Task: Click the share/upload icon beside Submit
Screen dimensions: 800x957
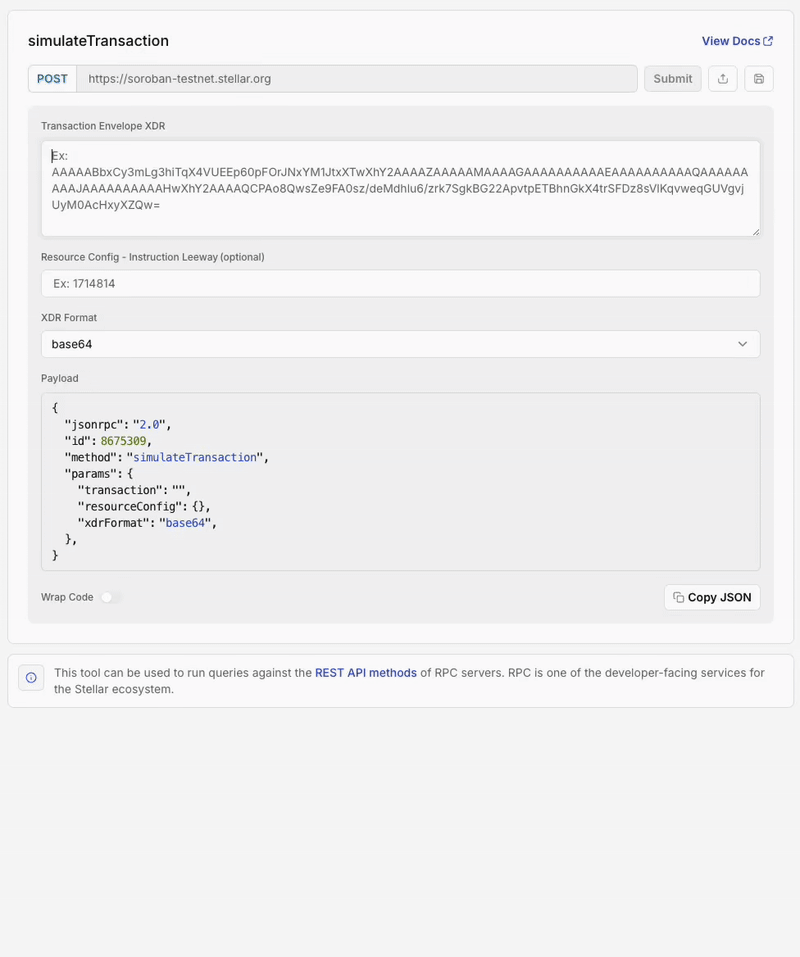Action: tap(722, 78)
